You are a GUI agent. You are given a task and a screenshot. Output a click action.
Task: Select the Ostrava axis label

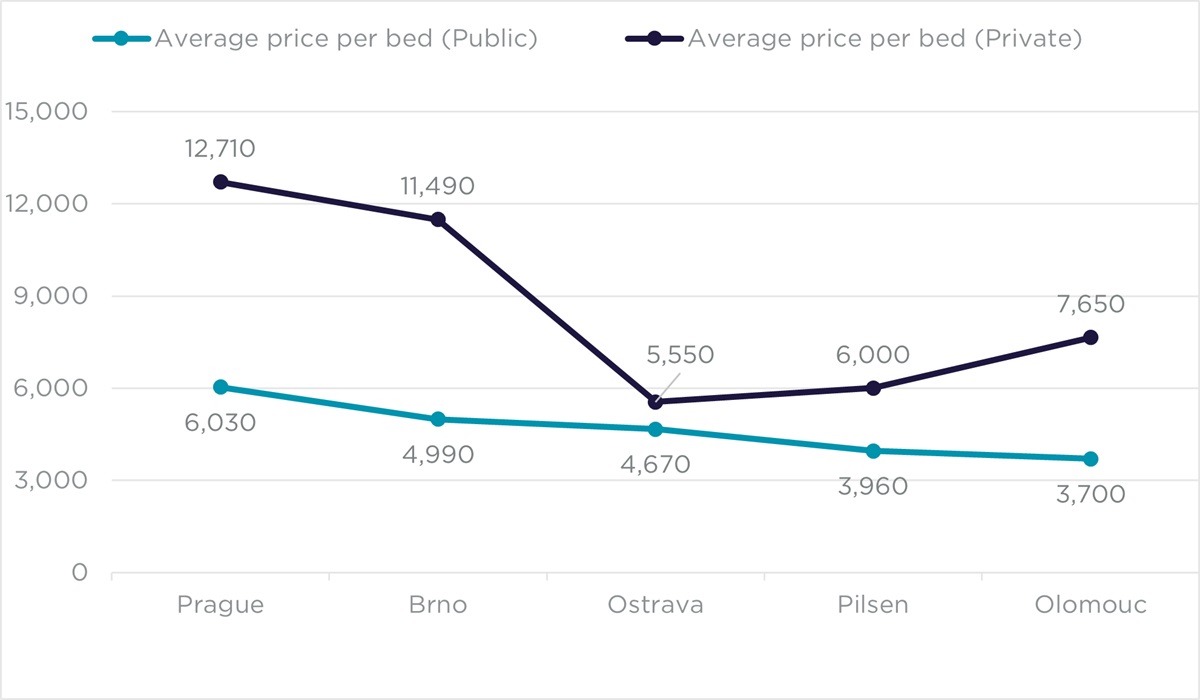656,605
